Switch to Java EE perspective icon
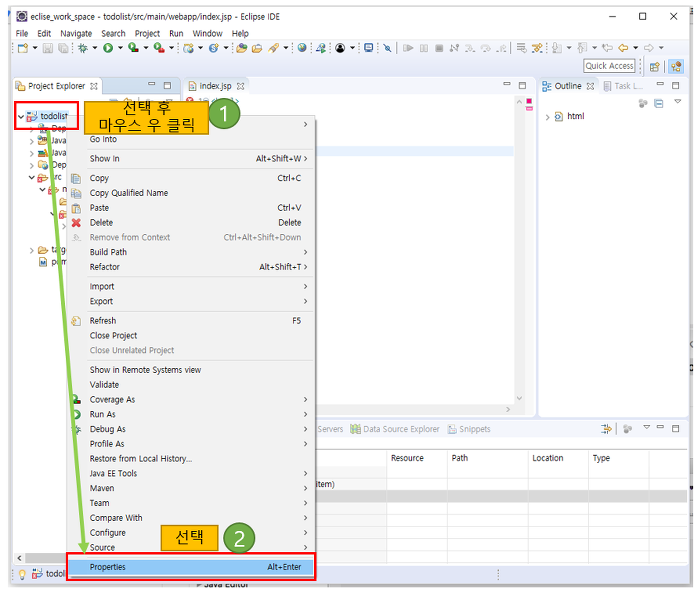Viewport: 694px width, 596px height. (676, 67)
